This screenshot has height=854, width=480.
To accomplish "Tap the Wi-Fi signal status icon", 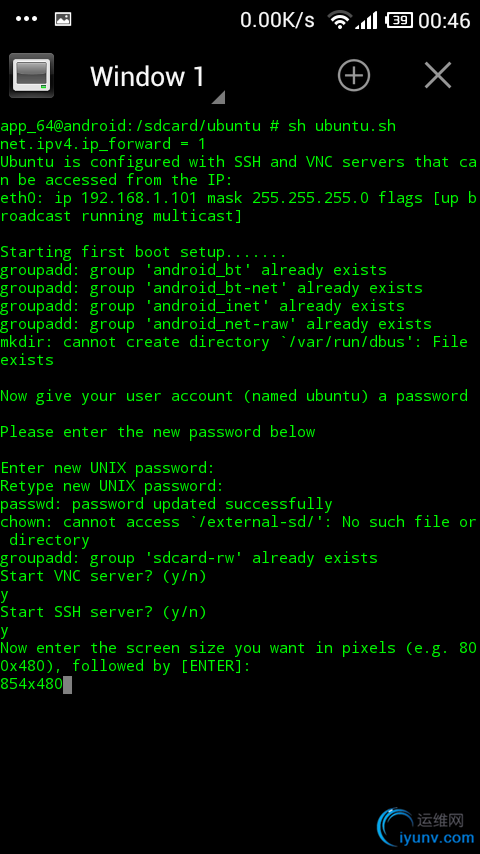I will pyautogui.click(x=339, y=20).
